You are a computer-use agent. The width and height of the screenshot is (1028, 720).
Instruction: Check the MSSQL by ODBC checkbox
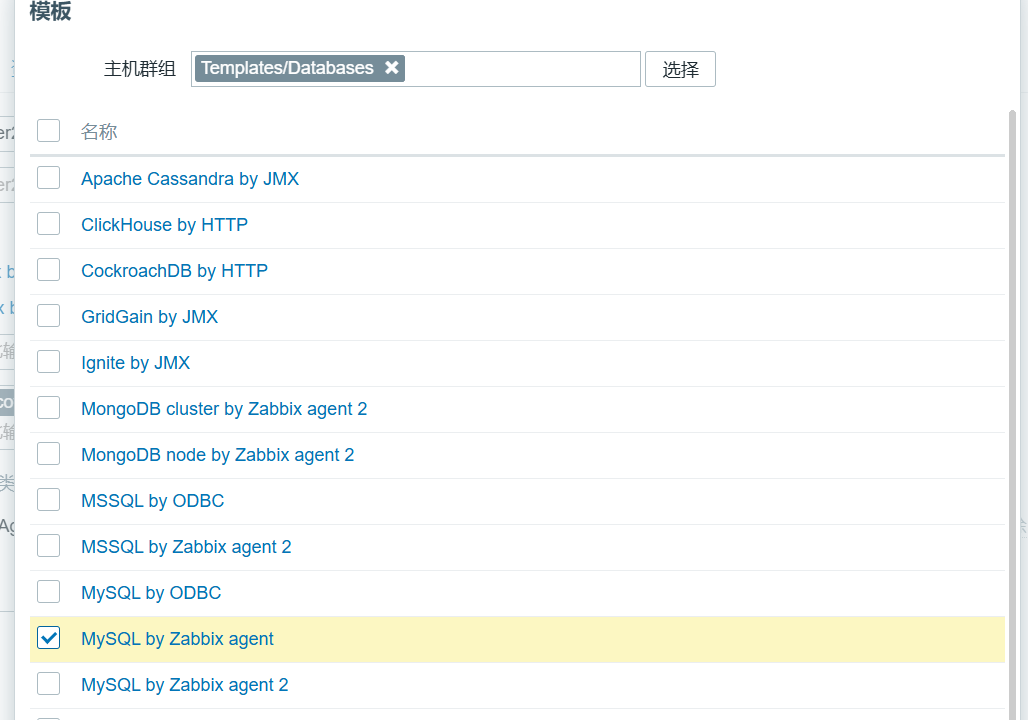click(x=49, y=500)
